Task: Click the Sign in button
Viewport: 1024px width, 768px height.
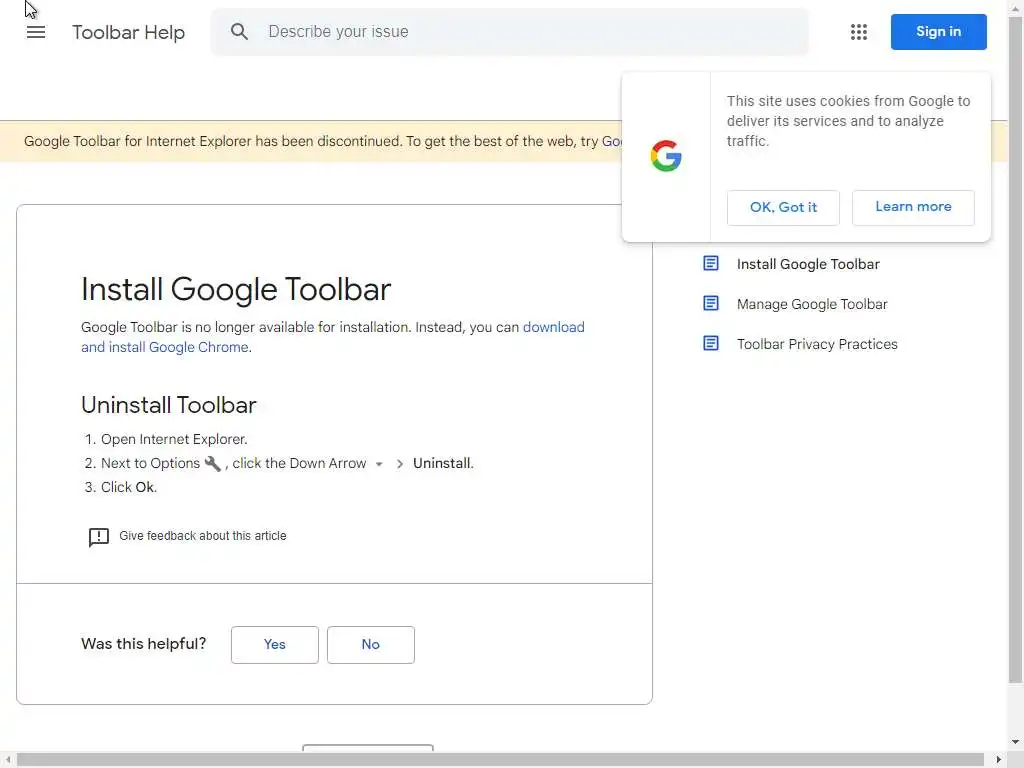Action: pos(938,31)
